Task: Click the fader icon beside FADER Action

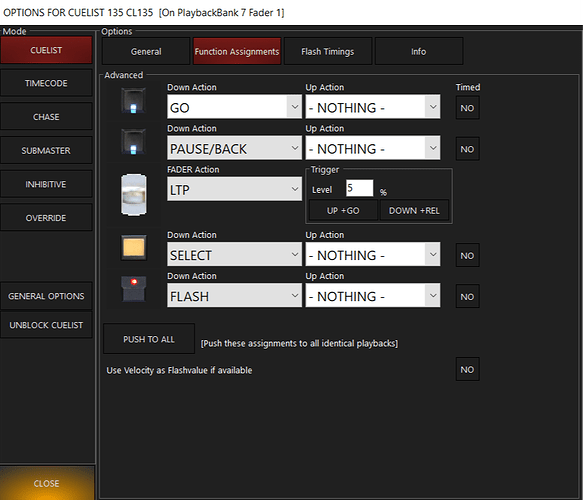Action: pos(133,195)
